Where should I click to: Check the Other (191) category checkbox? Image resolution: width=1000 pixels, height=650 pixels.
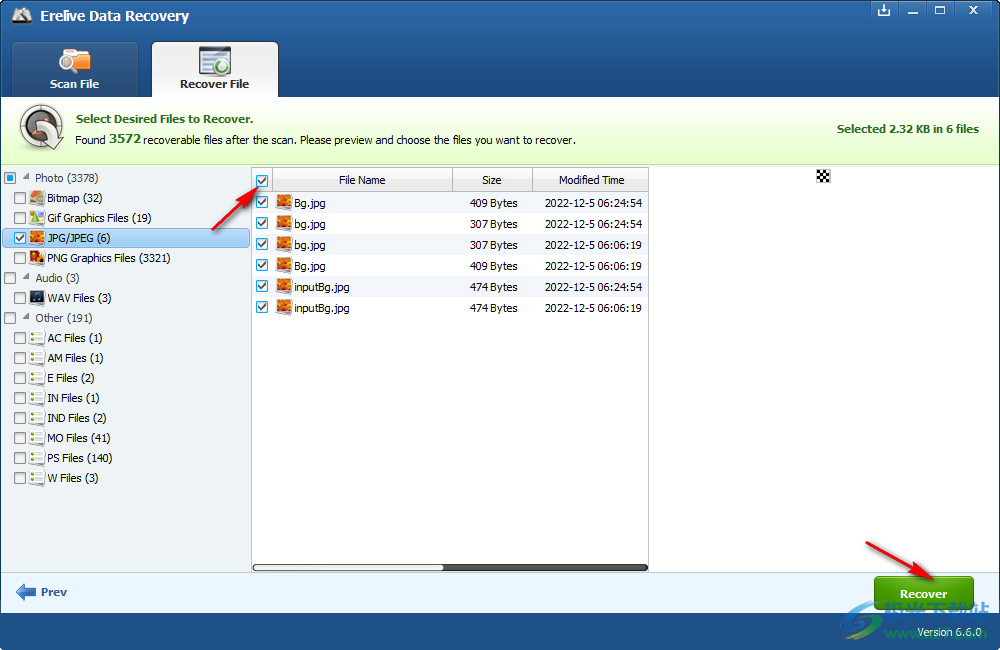10,318
